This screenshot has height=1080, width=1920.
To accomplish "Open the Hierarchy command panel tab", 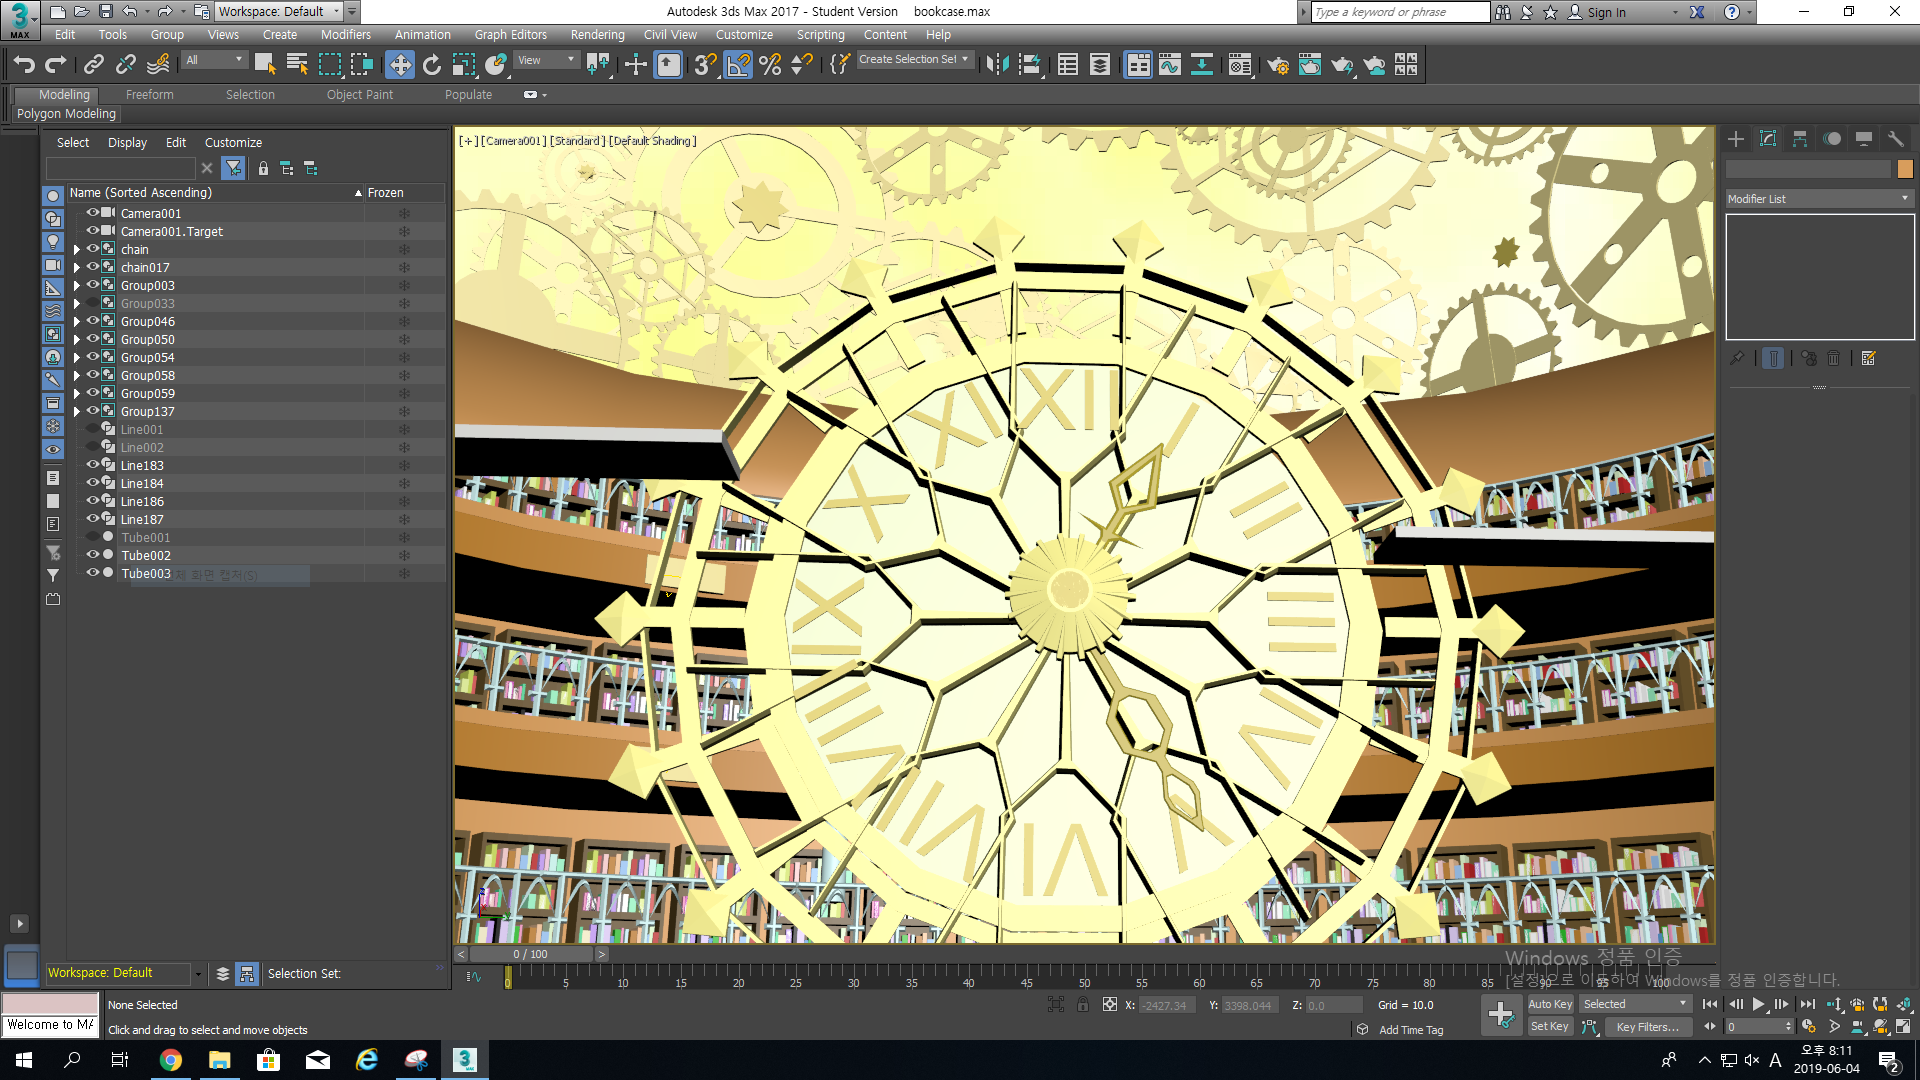I will (1800, 139).
